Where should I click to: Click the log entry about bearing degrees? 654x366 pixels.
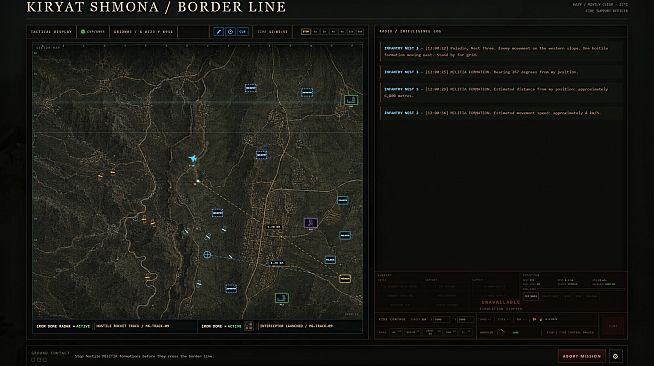coord(501,72)
